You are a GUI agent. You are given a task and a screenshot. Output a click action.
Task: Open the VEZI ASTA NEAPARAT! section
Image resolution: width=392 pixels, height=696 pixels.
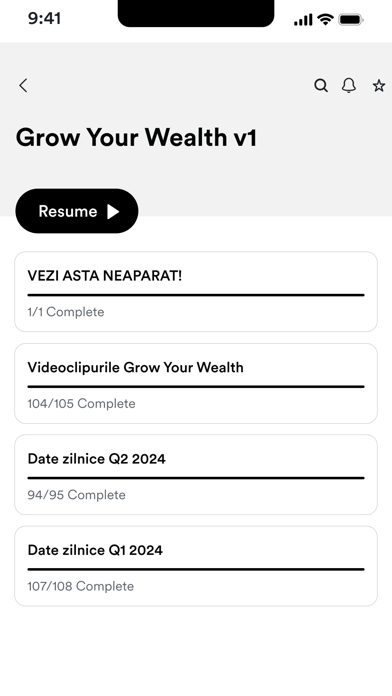(196, 292)
